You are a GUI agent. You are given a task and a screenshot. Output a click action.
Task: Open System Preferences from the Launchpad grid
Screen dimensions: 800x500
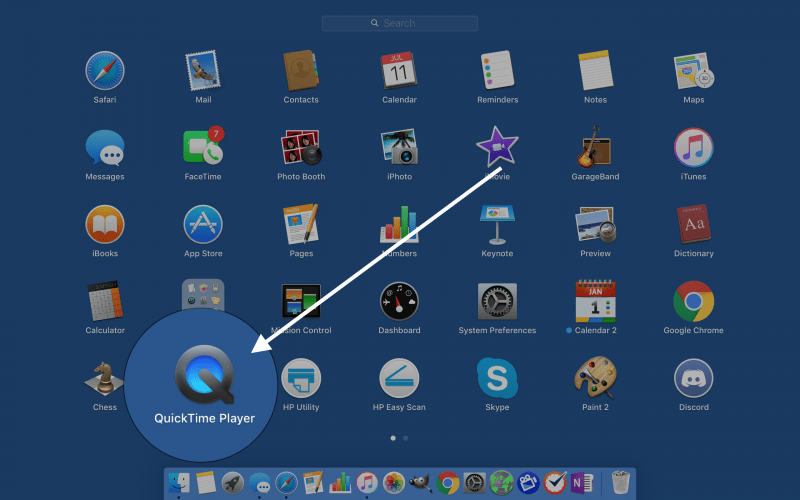coord(497,301)
